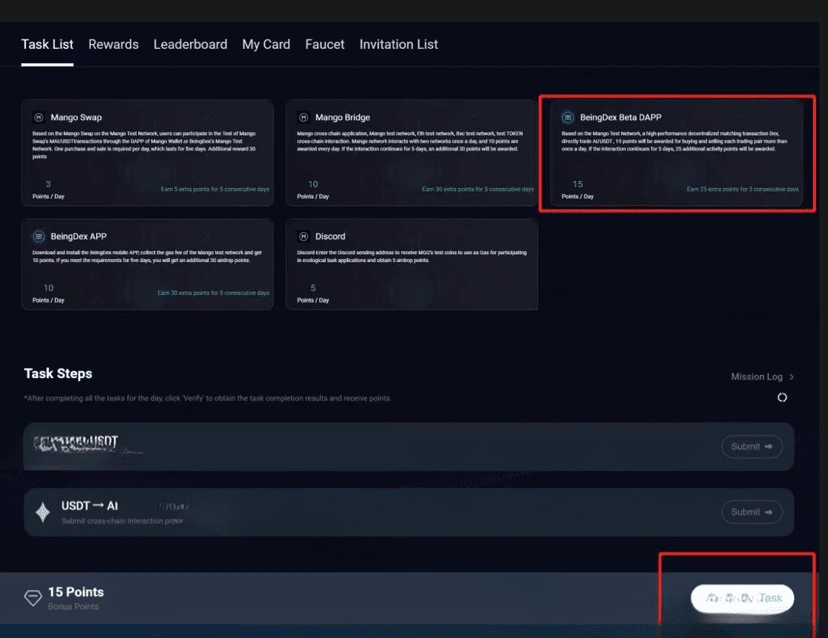Expand Mission Log via chevron arrow
Image resolution: width=828 pixels, height=638 pixels.
(x=791, y=377)
